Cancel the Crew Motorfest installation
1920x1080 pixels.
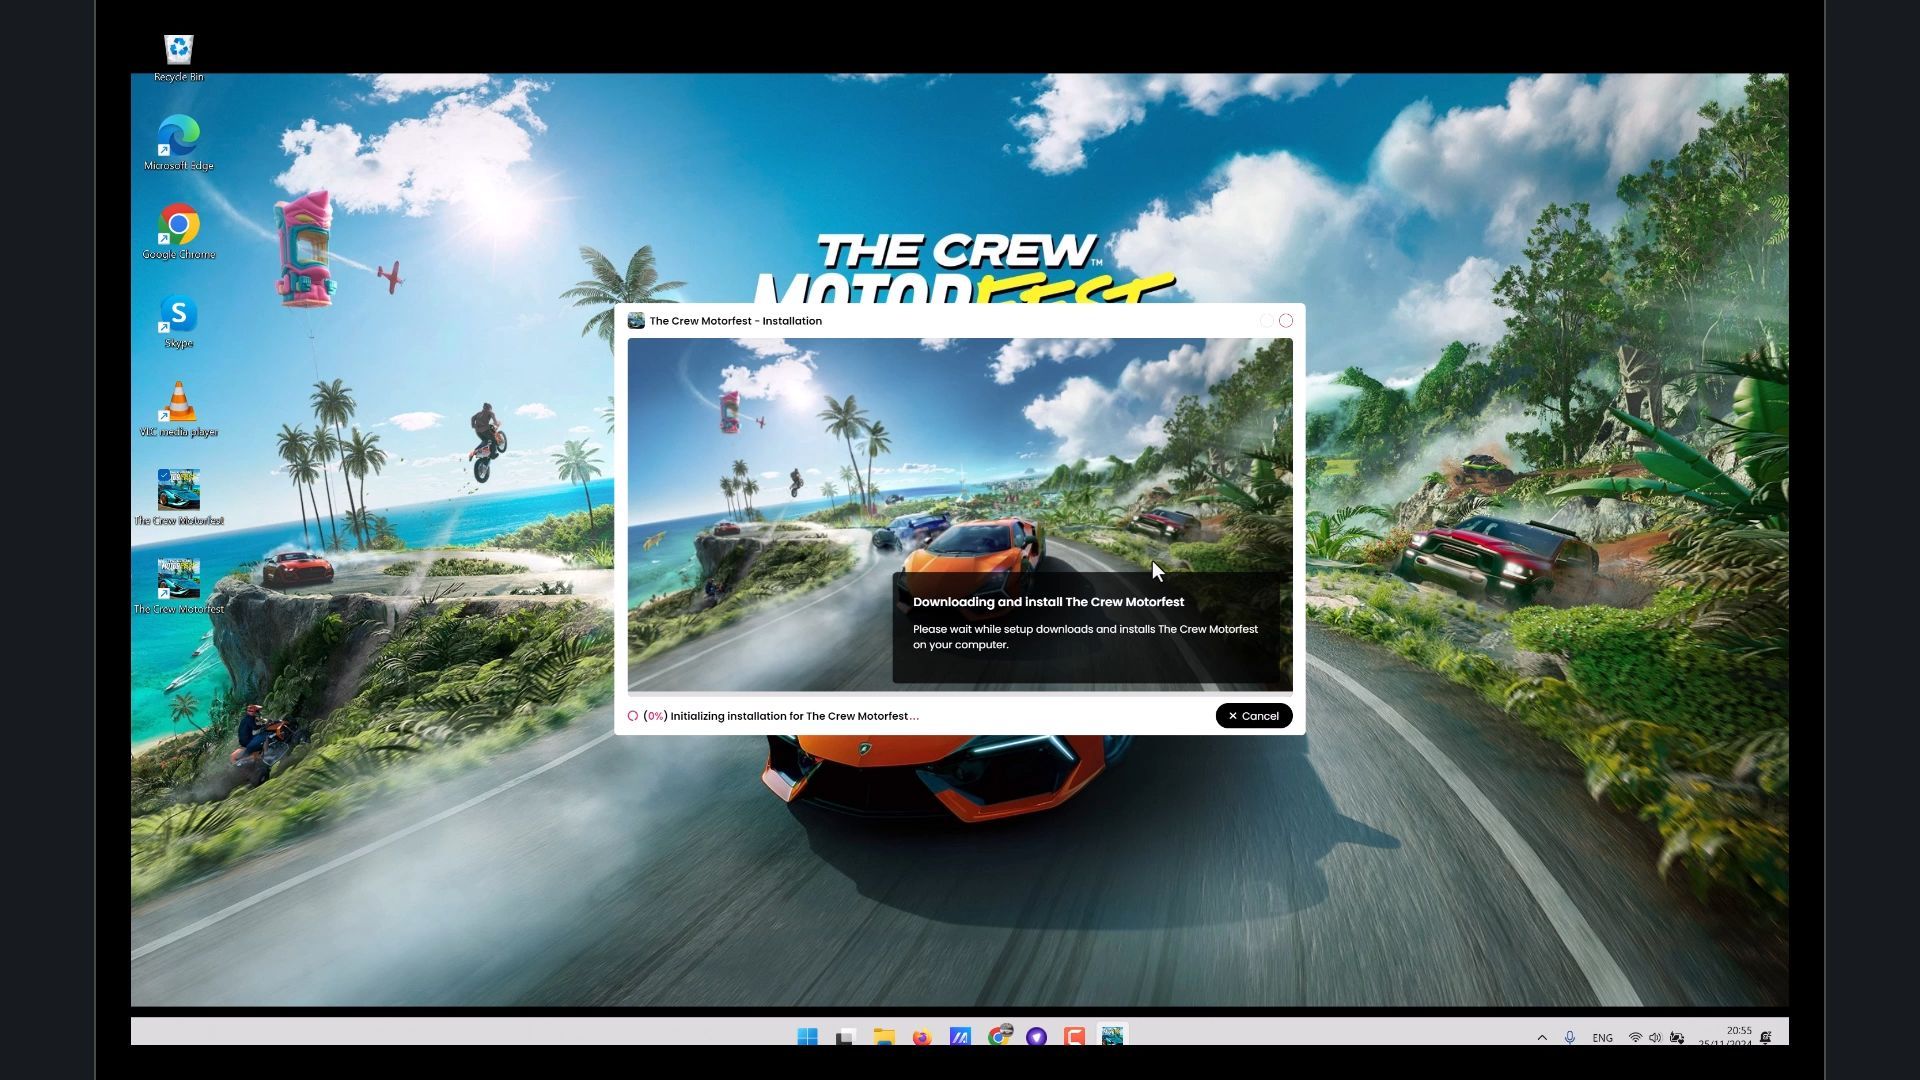pyautogui.click(x=1253, y=716)
